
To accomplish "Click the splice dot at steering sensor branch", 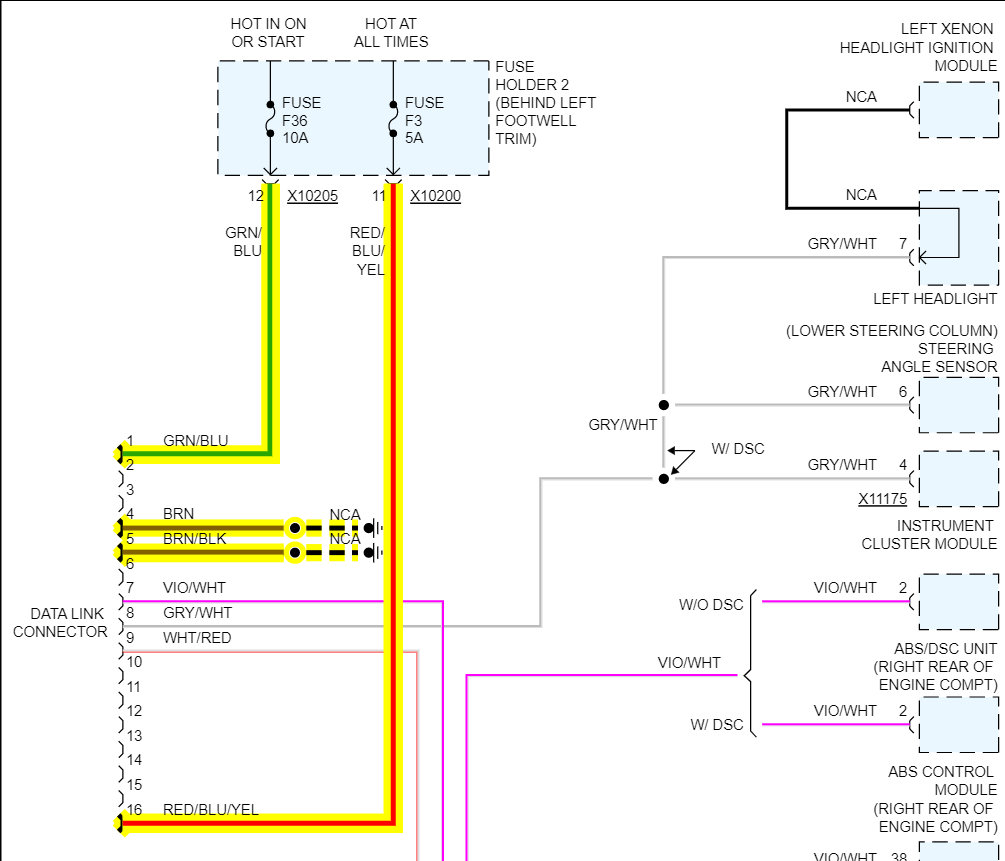I will coord(664,405).
